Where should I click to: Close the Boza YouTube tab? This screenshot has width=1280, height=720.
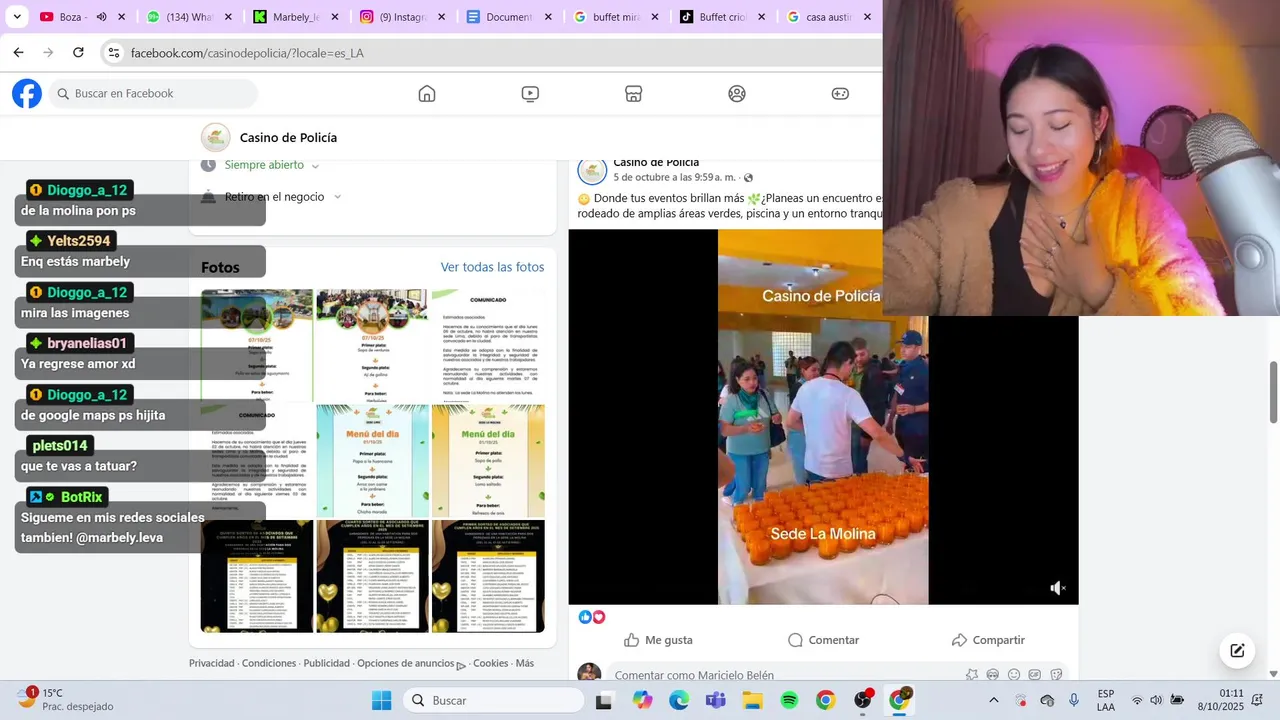click(122, 17)
